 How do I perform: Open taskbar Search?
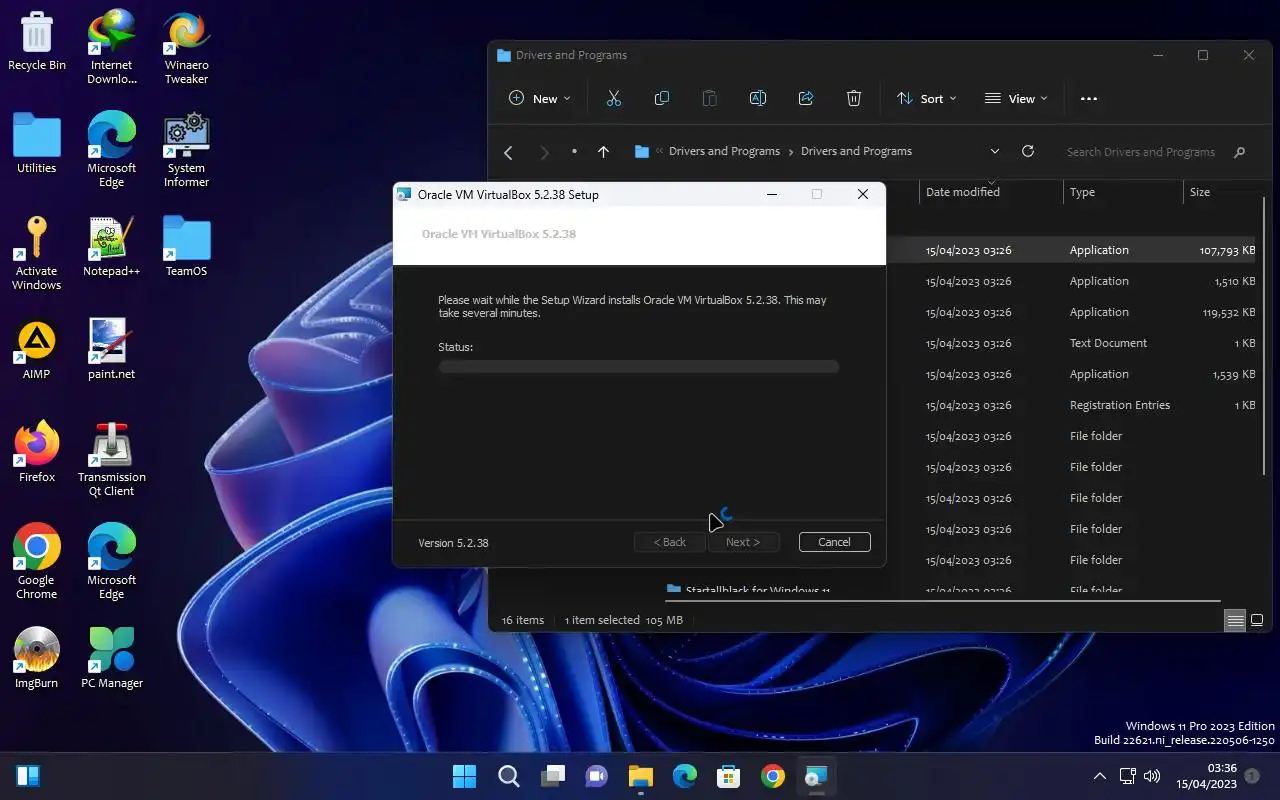click(508, 776)
